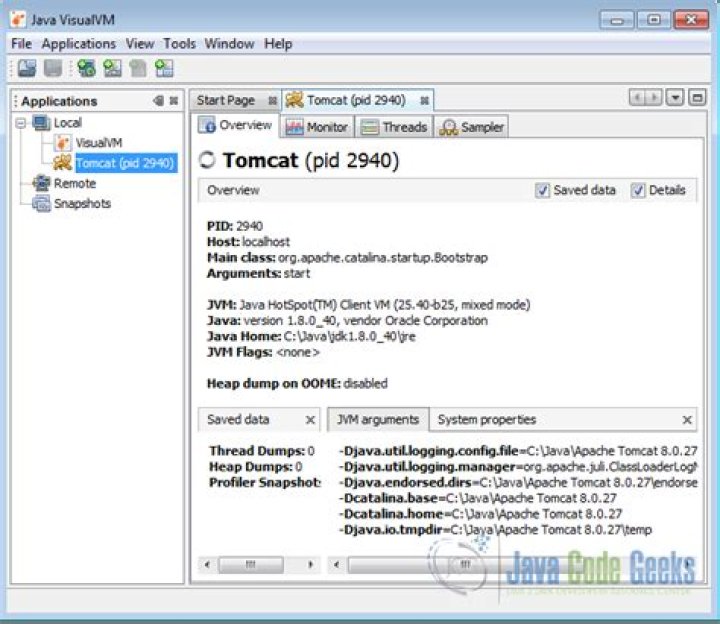The image size is (720, 624).
Task: Click the Java VisualVM title bar icon
Action: tap(18, 19)
